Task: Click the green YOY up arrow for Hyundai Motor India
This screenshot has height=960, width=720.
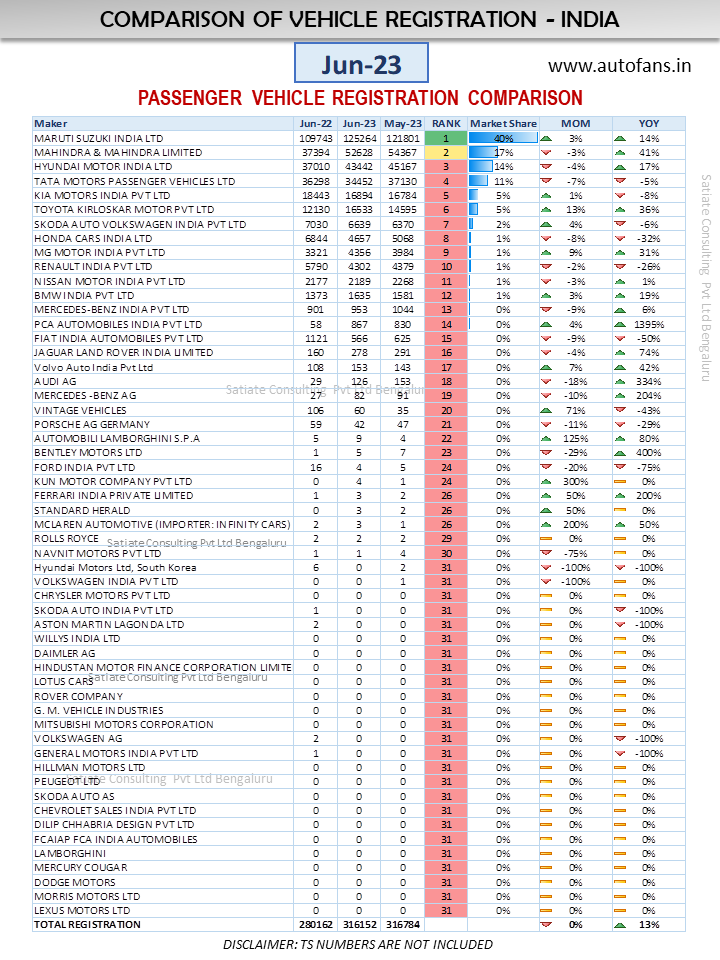Action: [620, 167]
